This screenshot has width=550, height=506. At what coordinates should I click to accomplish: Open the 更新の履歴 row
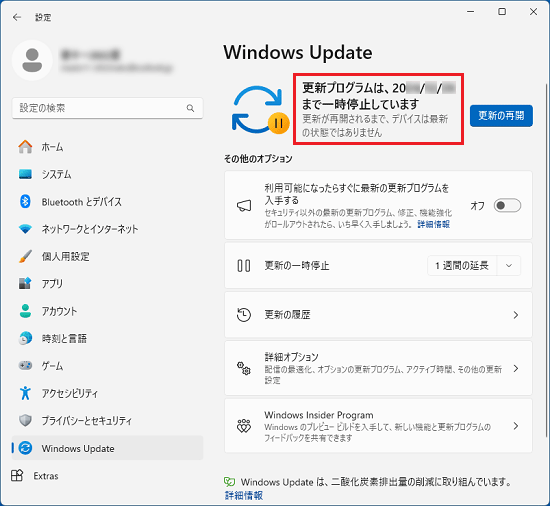[x=378, y=315]
